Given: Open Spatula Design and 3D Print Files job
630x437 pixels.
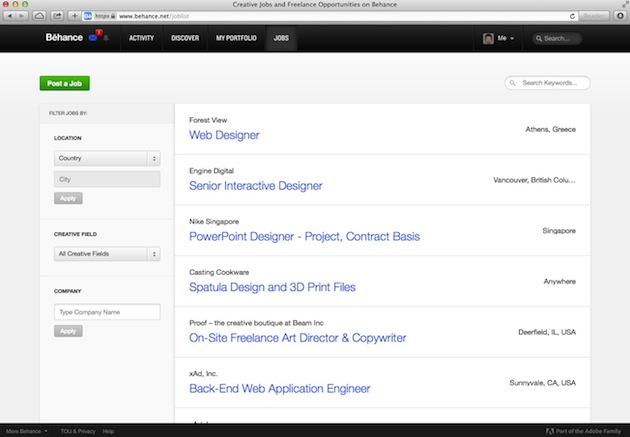Looking at the screenshot, I should (272, 287).
